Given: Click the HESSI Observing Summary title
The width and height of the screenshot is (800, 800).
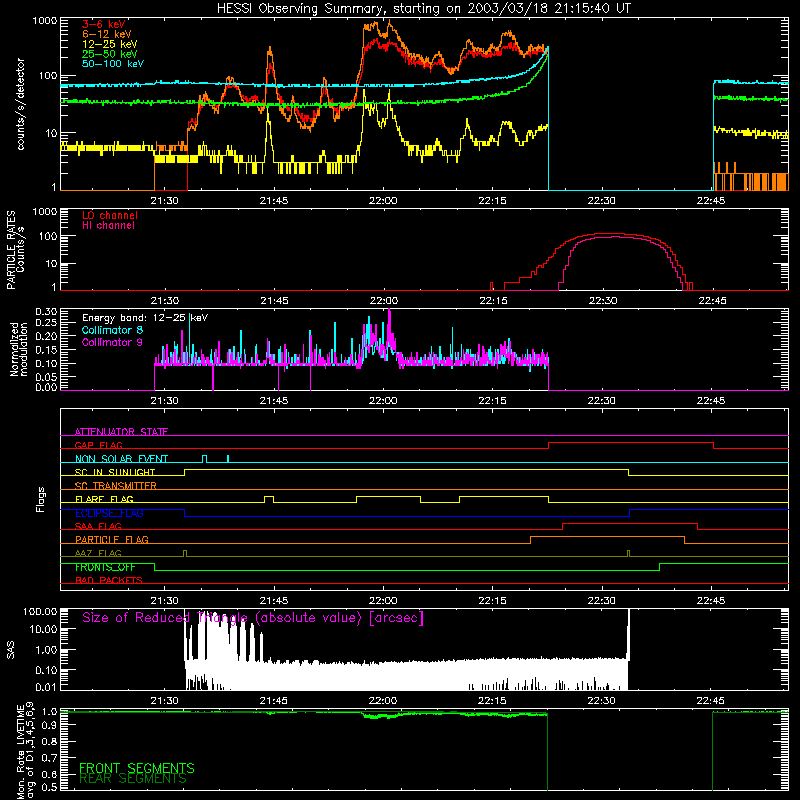Looking at the screenshot, I should pyautogui.click(x=423, y=8).
